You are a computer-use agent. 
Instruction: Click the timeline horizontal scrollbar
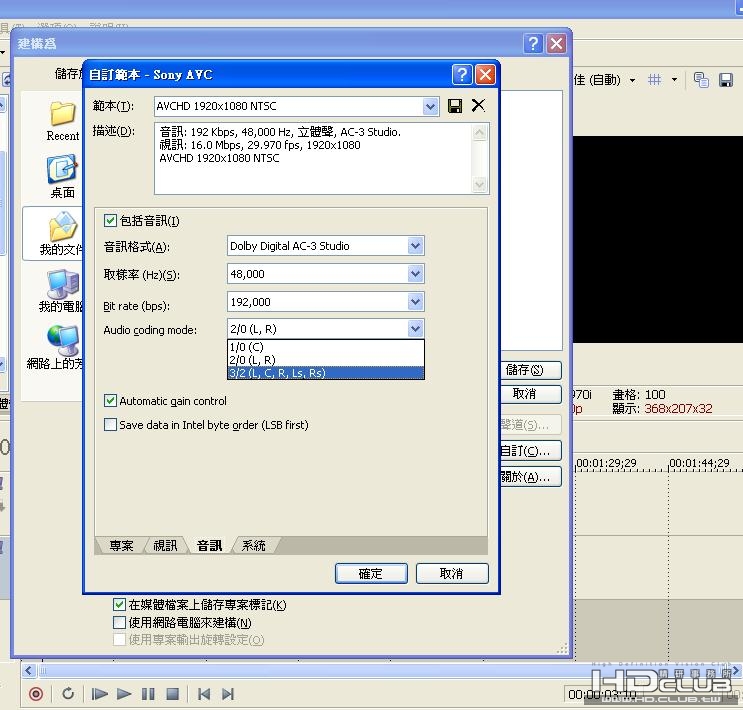(x=384, y=670)
